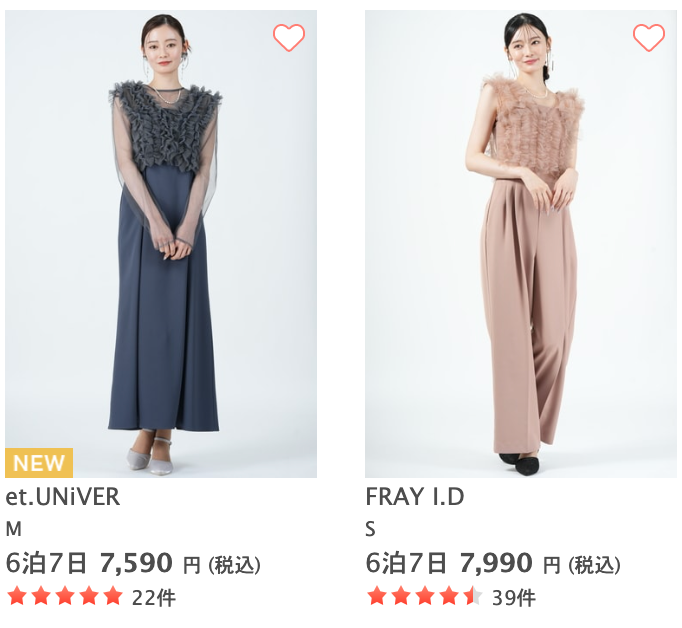Viewport: 682px width, 628px height.
Task: Open the FRAY I.D brand name link
Action: pyautogui.click(x=415, y=497)
